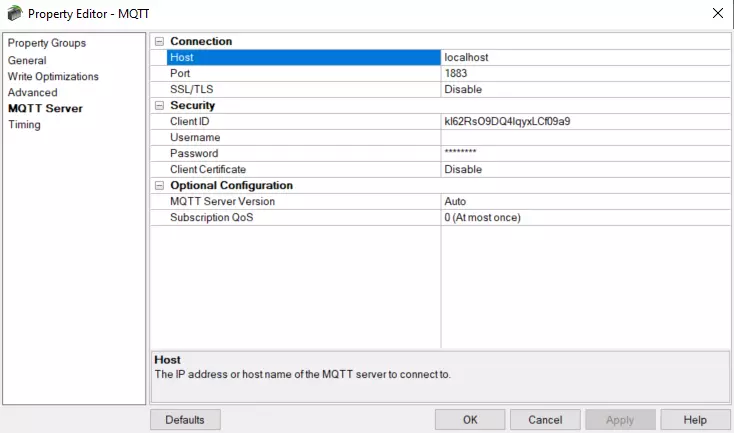Viewport: 734px width, 433px height.
Task: Open the Subscription QoS 0 (At most once) dropdown
Action: (585, 217)
